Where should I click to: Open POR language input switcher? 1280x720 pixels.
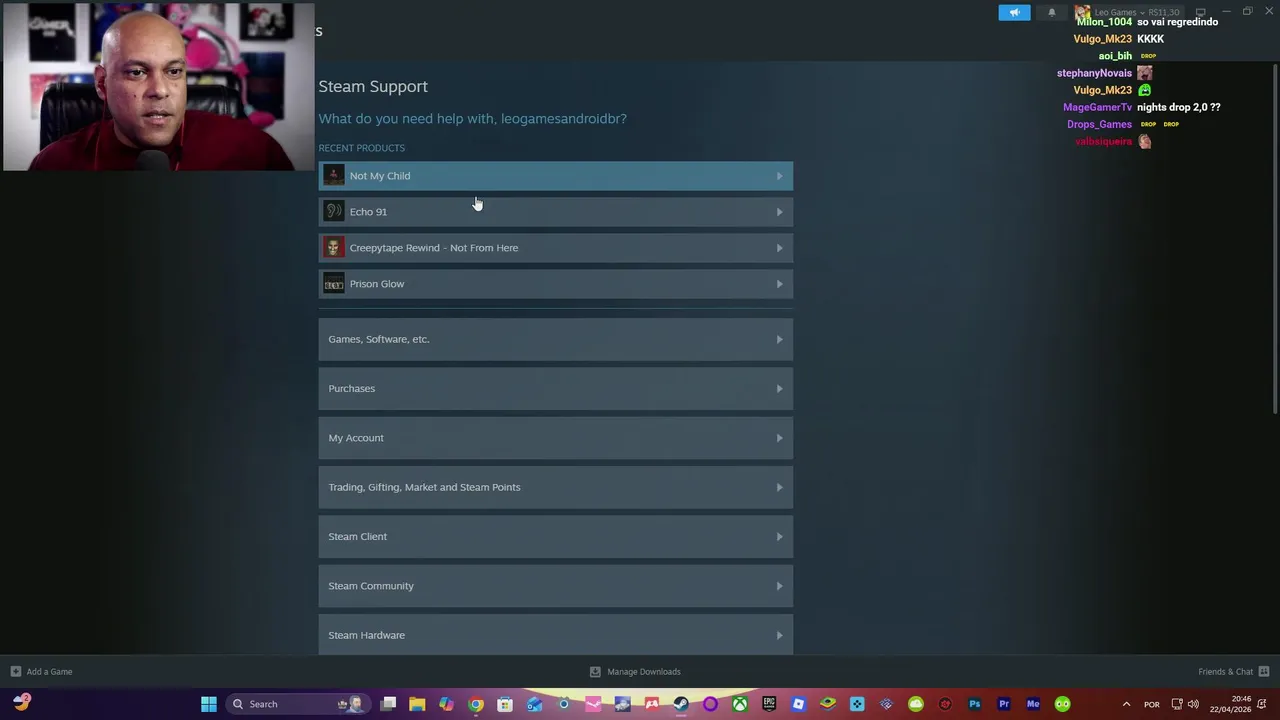tap(1152, 704)
